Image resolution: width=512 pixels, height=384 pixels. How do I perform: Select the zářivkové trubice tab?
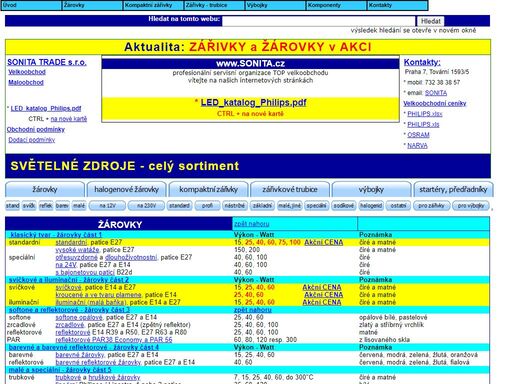[x=290, y=190]
